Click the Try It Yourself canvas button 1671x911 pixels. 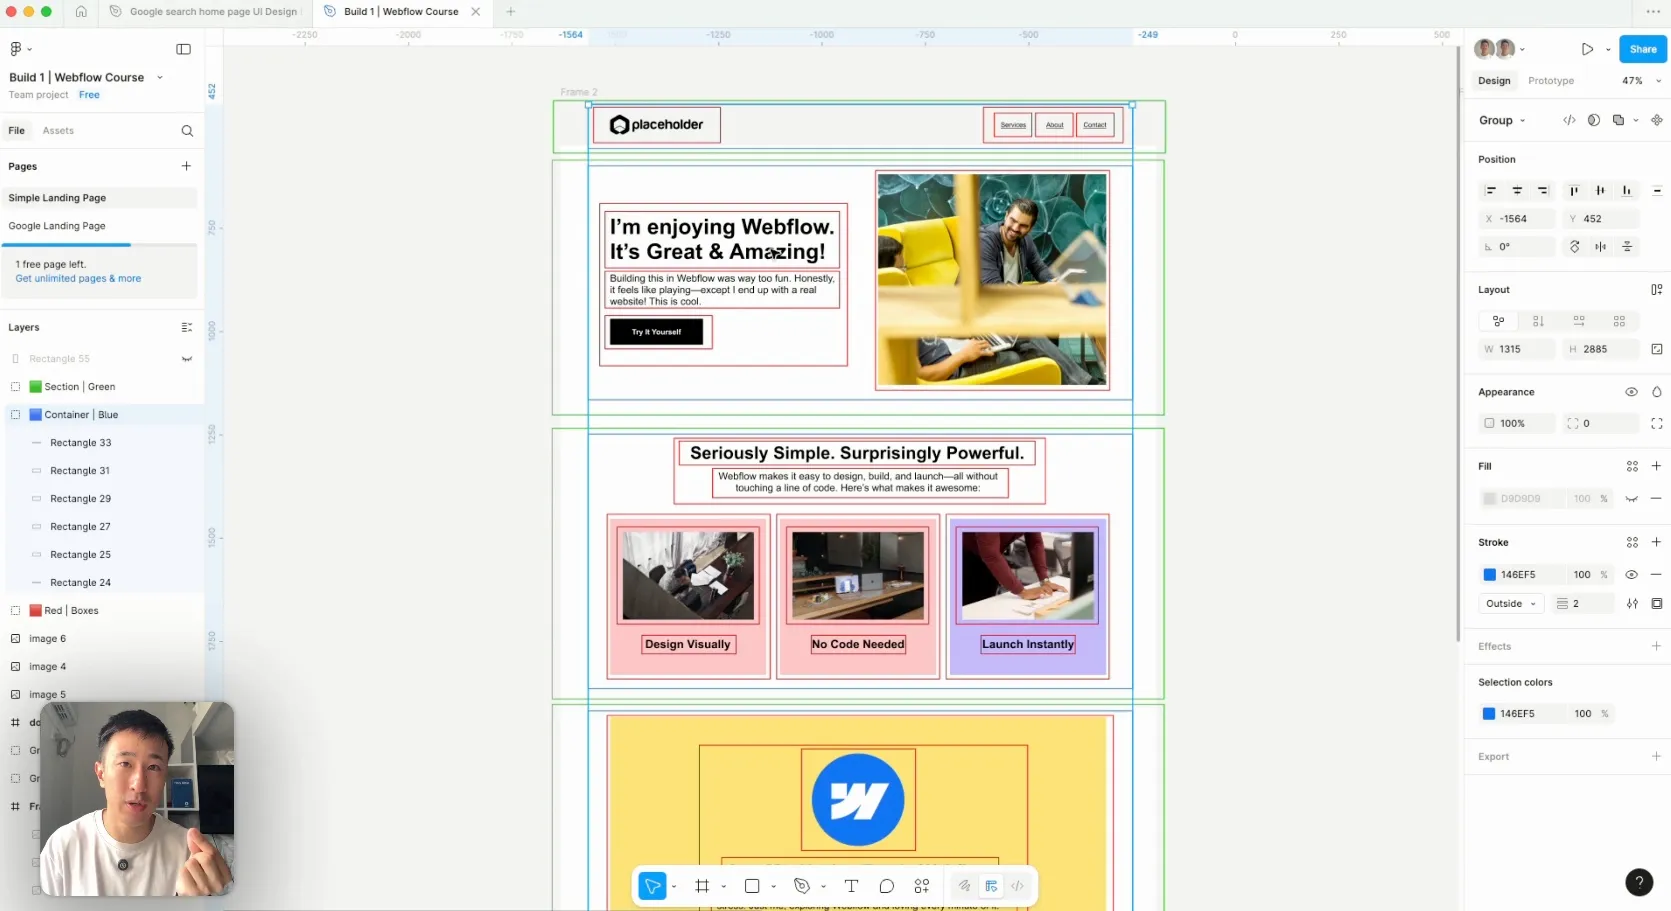tap(656, 332)
